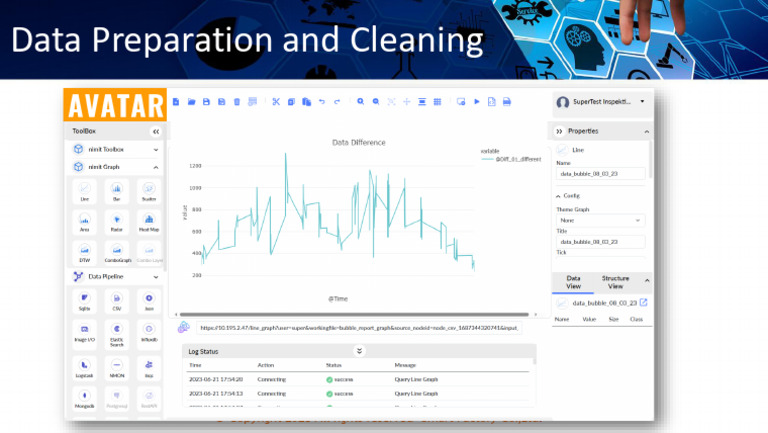The image size is (768, 433).
Task: Collapse the Data View panel chevron
Action: coord(647,281)
